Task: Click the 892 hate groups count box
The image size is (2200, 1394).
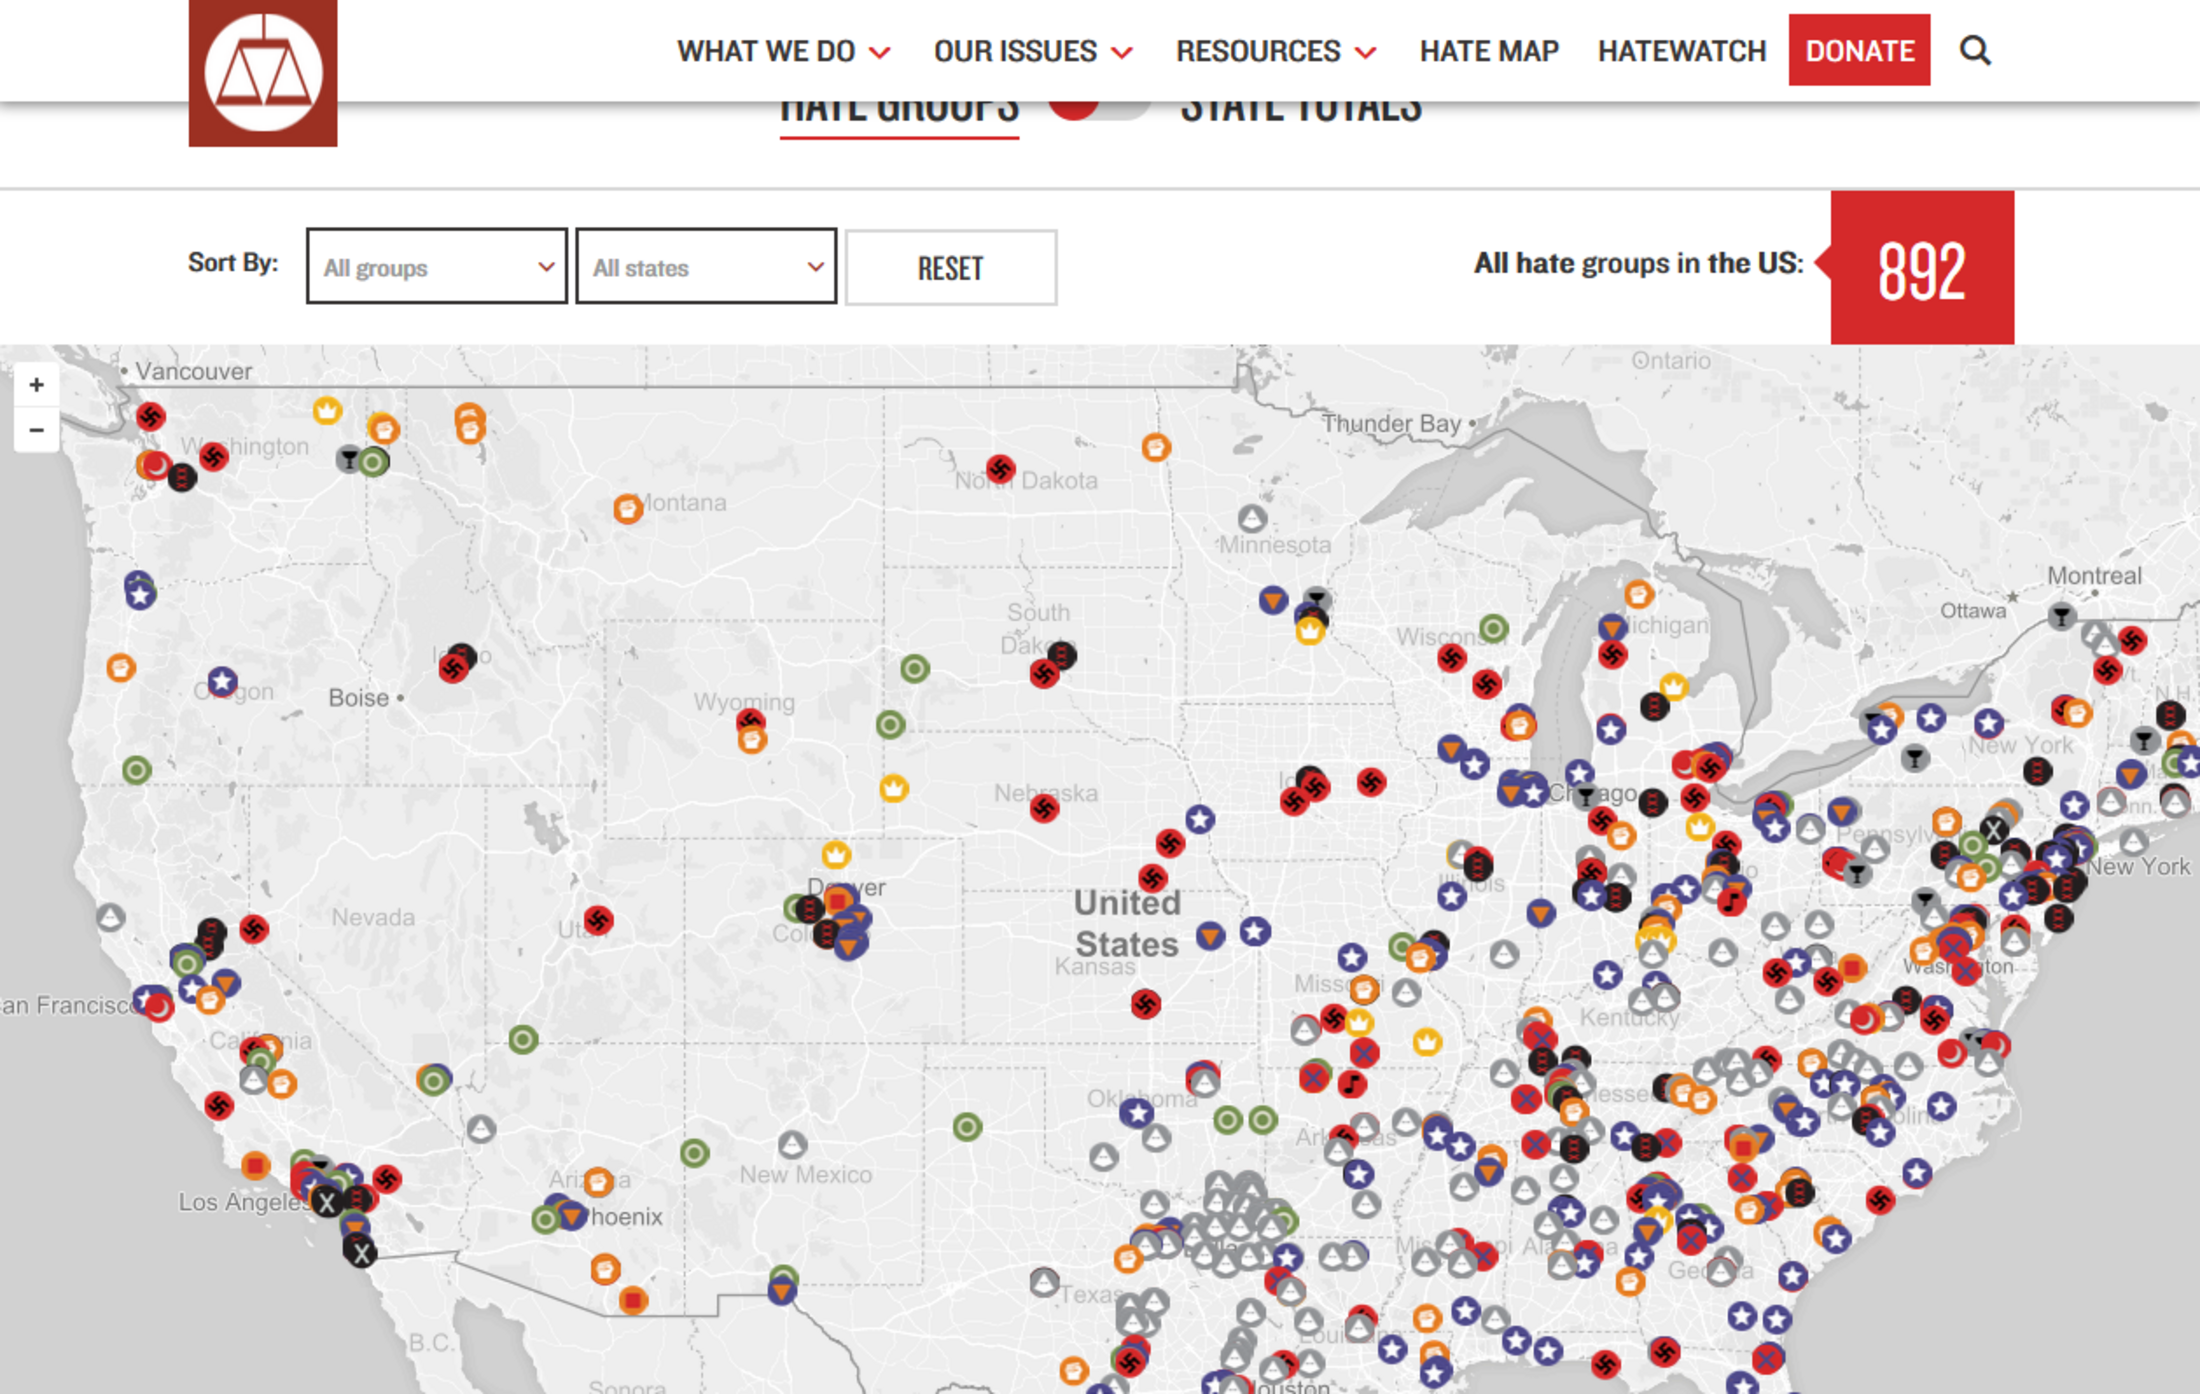Action: [1922, 268]
